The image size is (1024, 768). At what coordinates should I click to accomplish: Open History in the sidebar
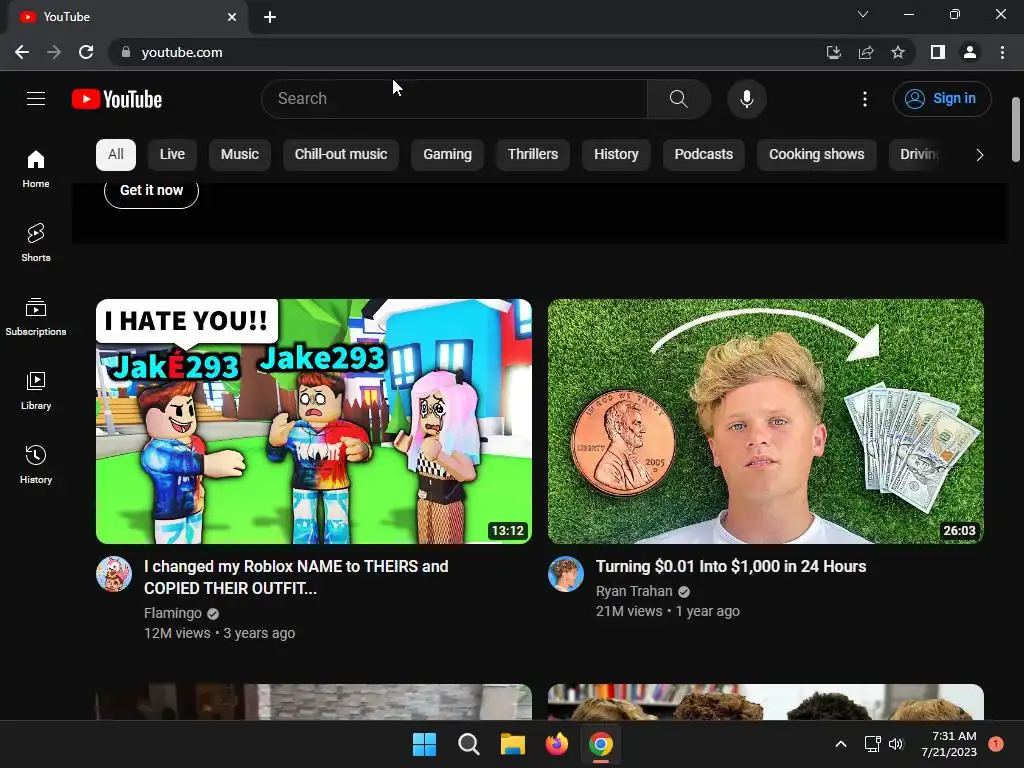[36, 464]
